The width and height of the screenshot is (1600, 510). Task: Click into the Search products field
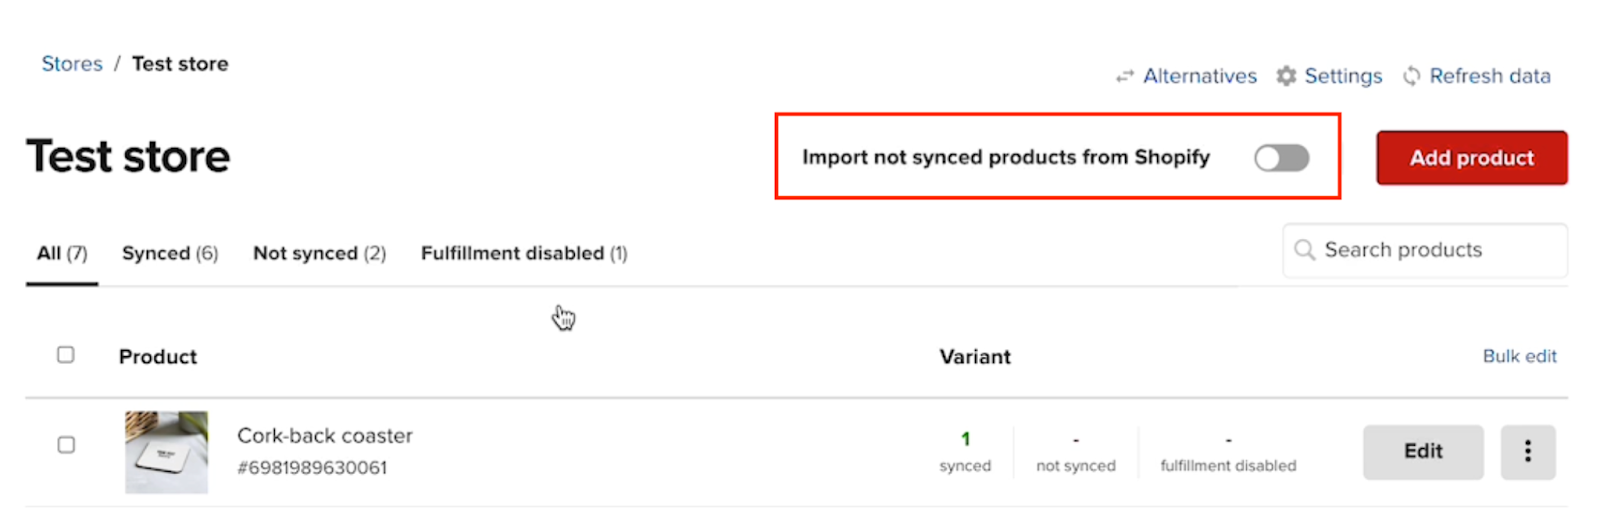coord(1430,250)
